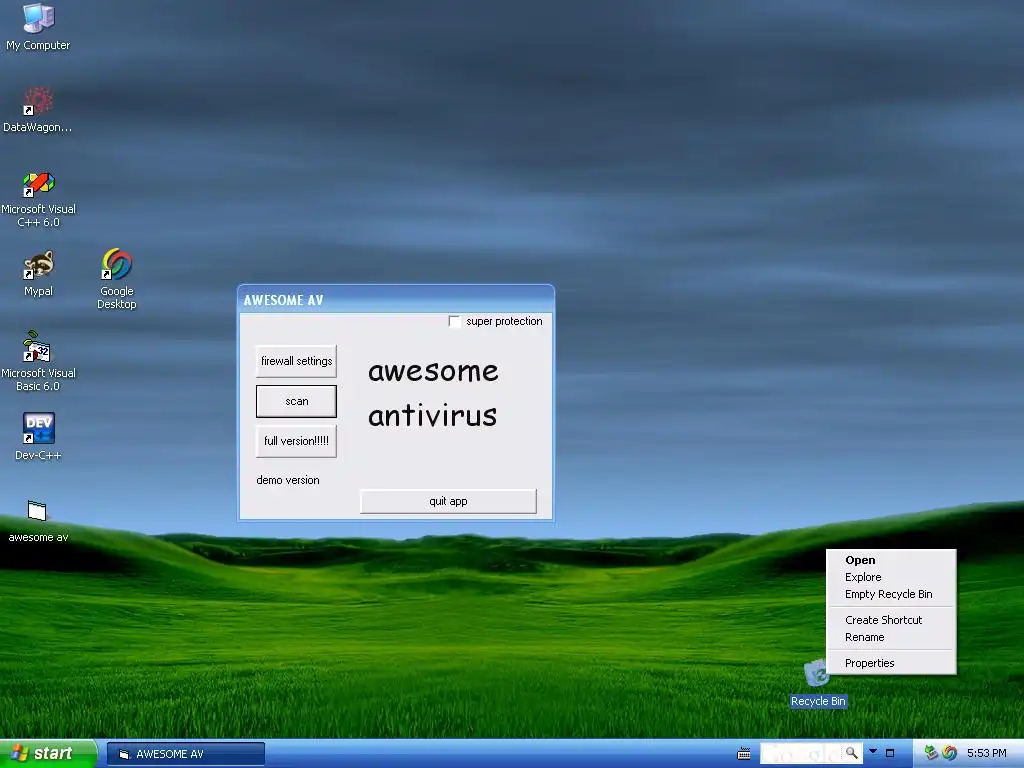1024x768 pixels.
Task: Select the Recycle Bin desktop icon
Action: [x=818, y=683]
